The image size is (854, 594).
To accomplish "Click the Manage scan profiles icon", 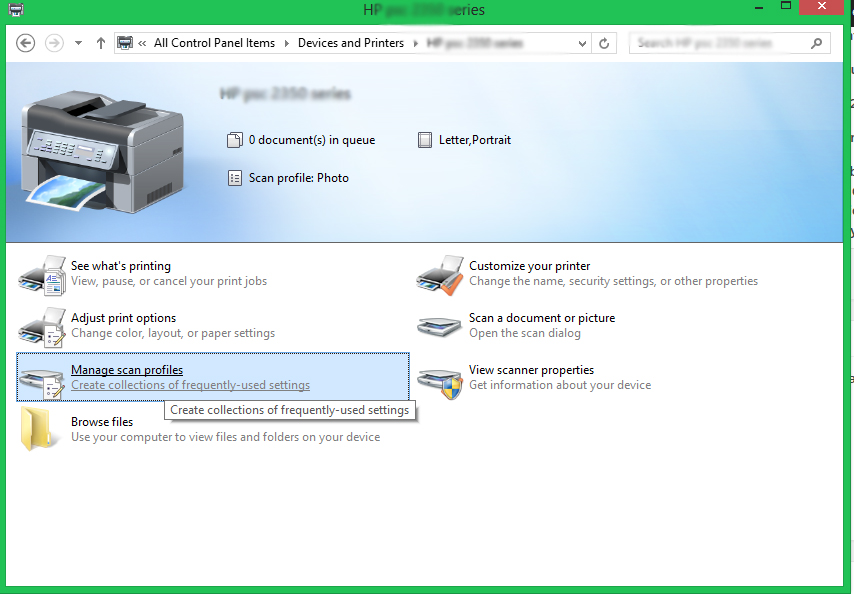I will point(42,378).
